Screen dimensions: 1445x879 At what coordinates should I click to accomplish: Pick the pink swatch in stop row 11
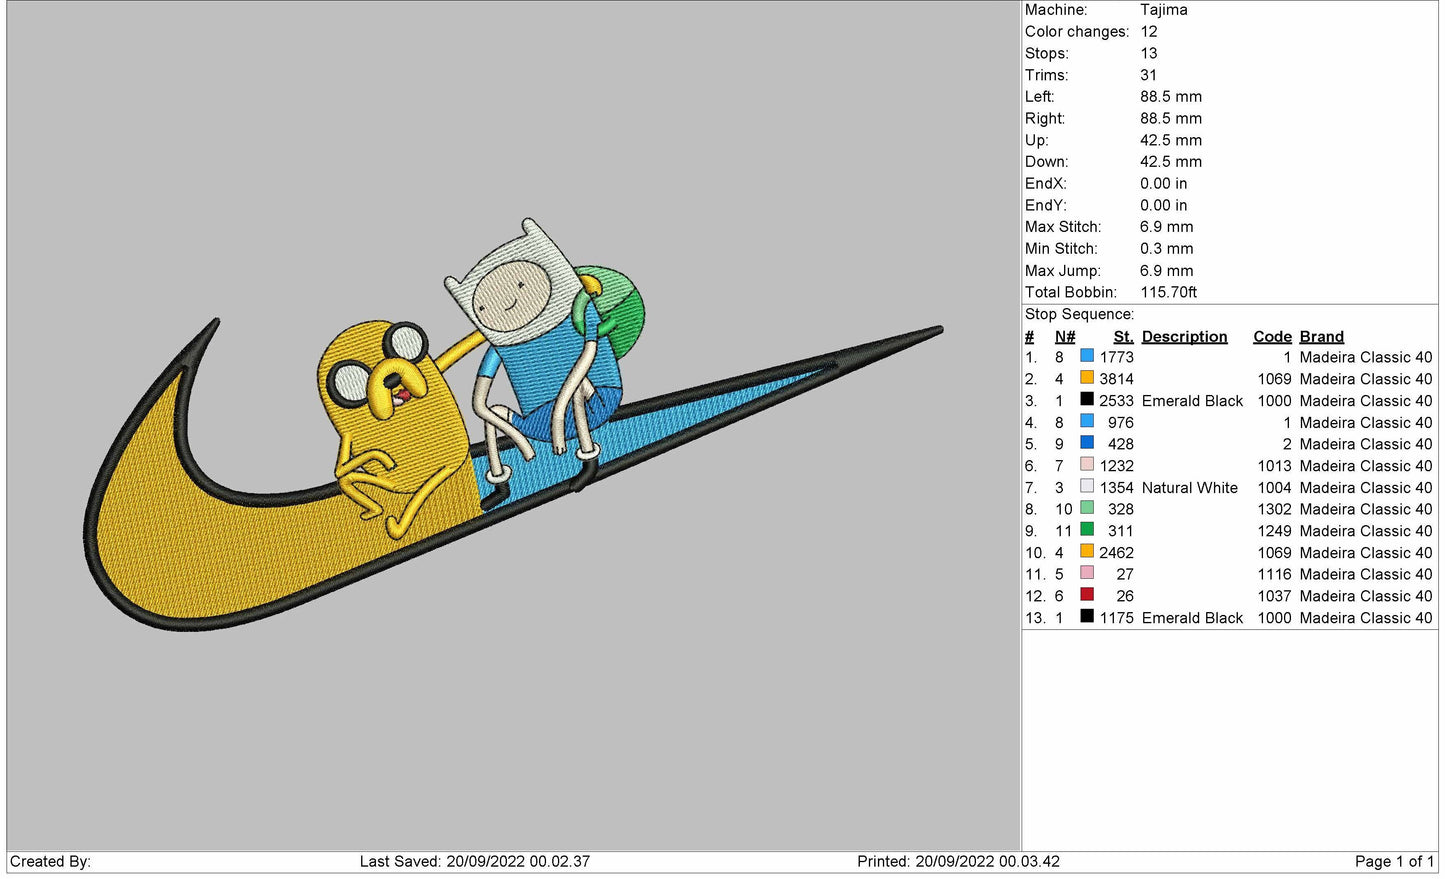1086,574
